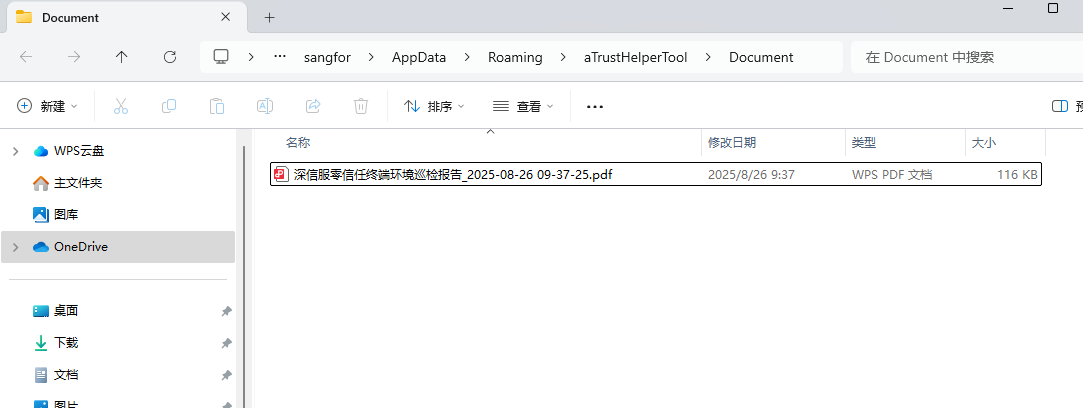The height and width of the screenshot is (408, 1083).
Task: Click the 2025/8/26 9:37 date cell
Action: point(751,175)
